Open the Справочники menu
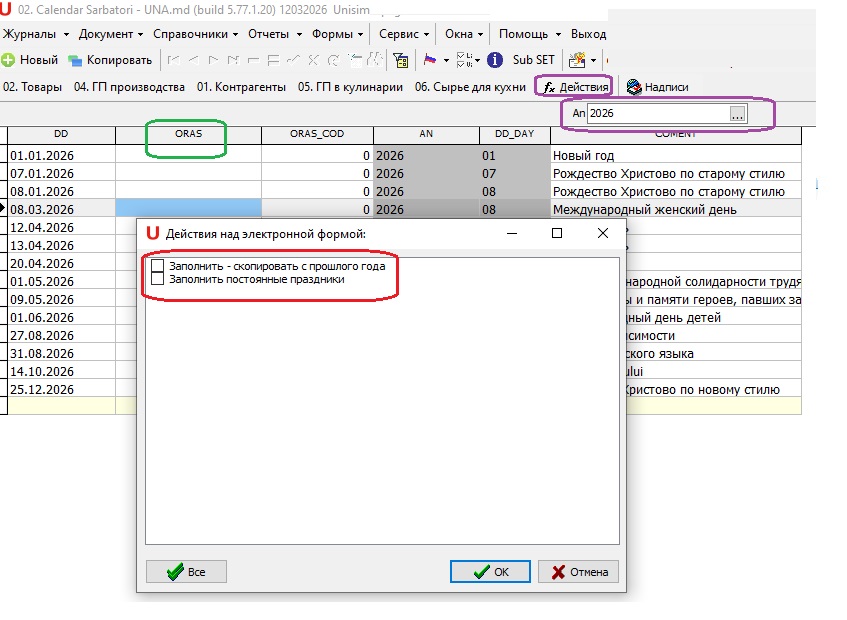The width and height of the screenshot is (847, 620). (196, 34)
